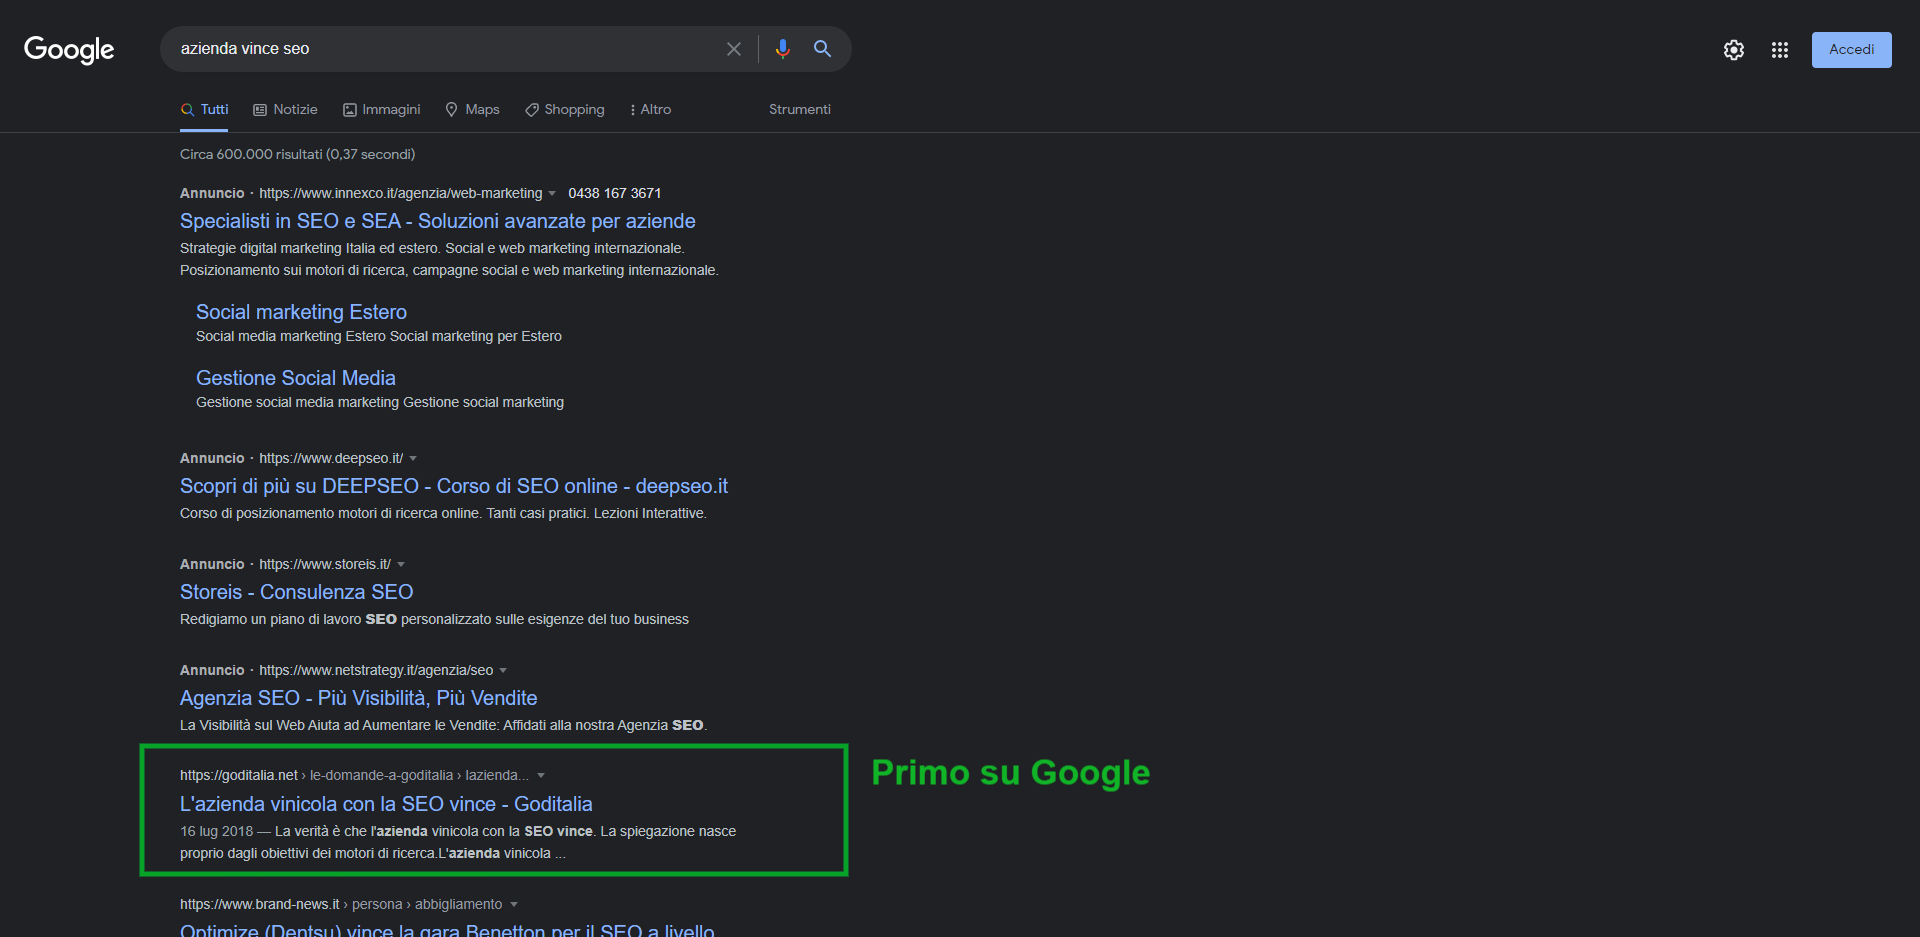Expand dropdown arrow beside goditalia.net URL

point(541,776)
